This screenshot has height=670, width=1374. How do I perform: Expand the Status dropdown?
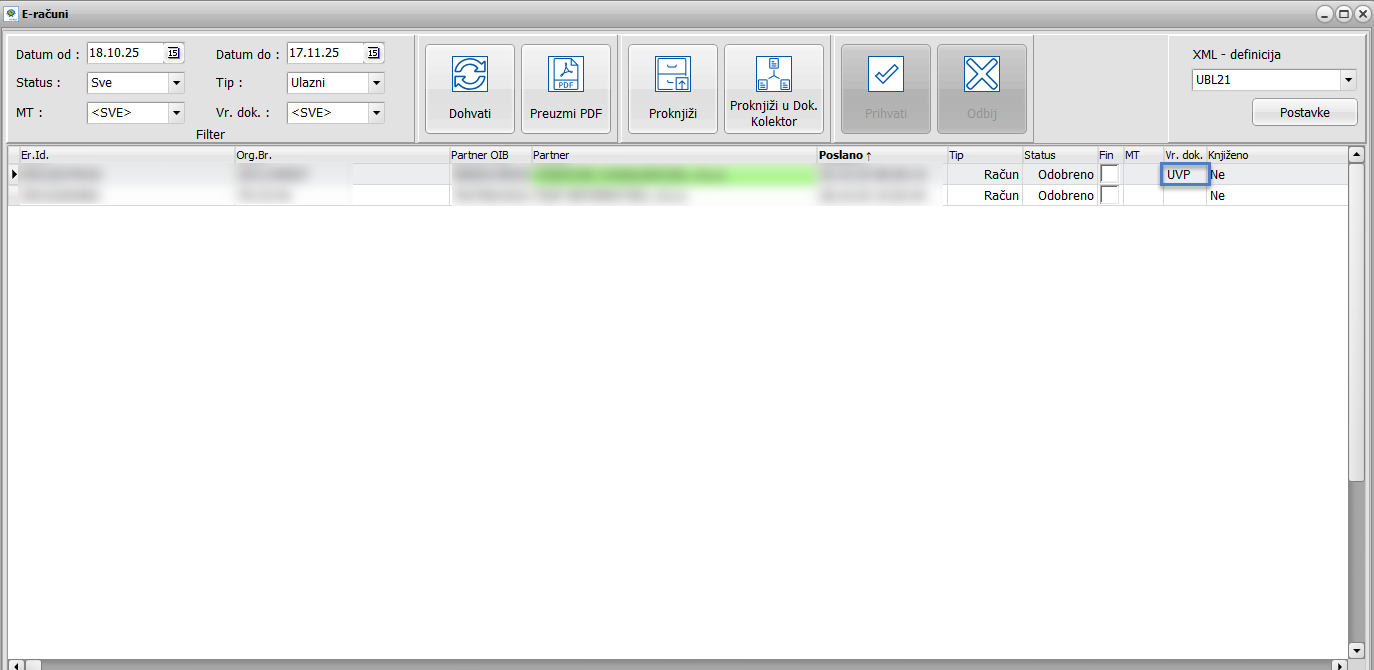[176, 83]
